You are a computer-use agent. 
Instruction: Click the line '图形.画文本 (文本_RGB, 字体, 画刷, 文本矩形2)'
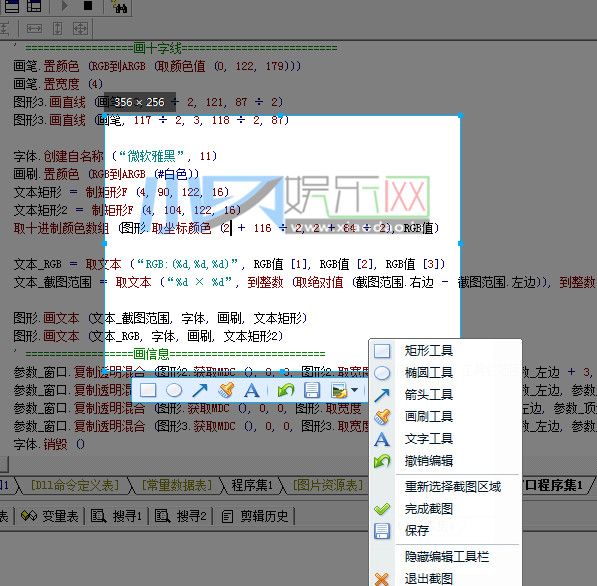[148, 336]
